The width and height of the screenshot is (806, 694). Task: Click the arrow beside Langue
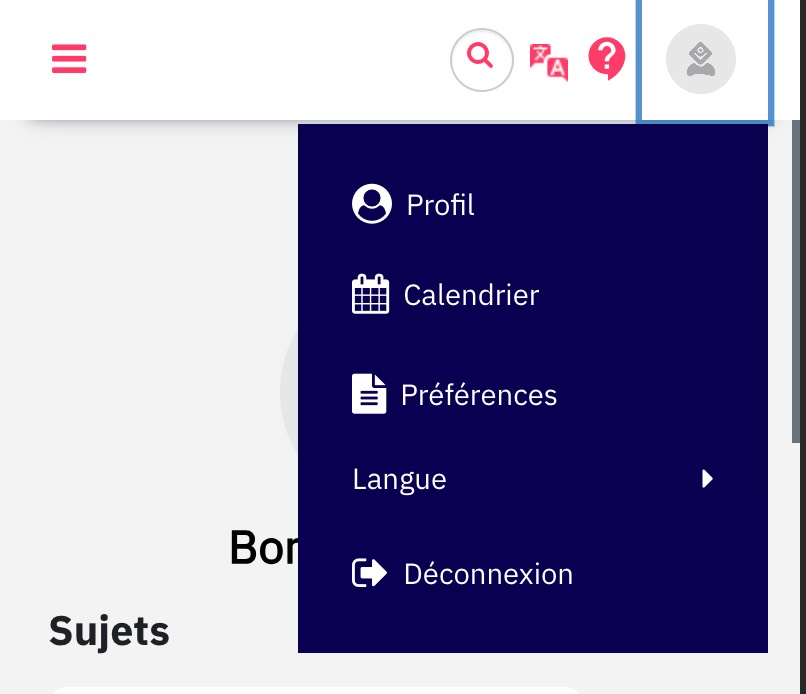[x=707, y=479]
